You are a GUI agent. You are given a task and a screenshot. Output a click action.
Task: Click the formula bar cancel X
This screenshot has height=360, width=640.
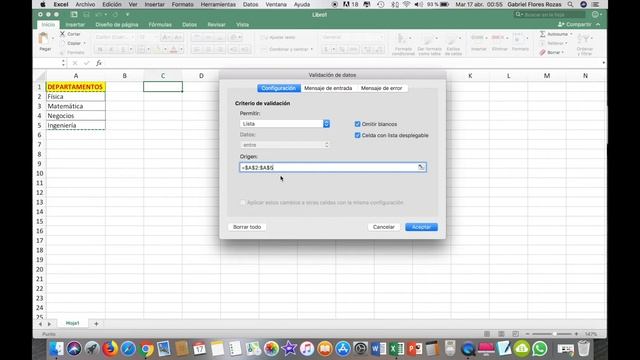click(75, 63)
